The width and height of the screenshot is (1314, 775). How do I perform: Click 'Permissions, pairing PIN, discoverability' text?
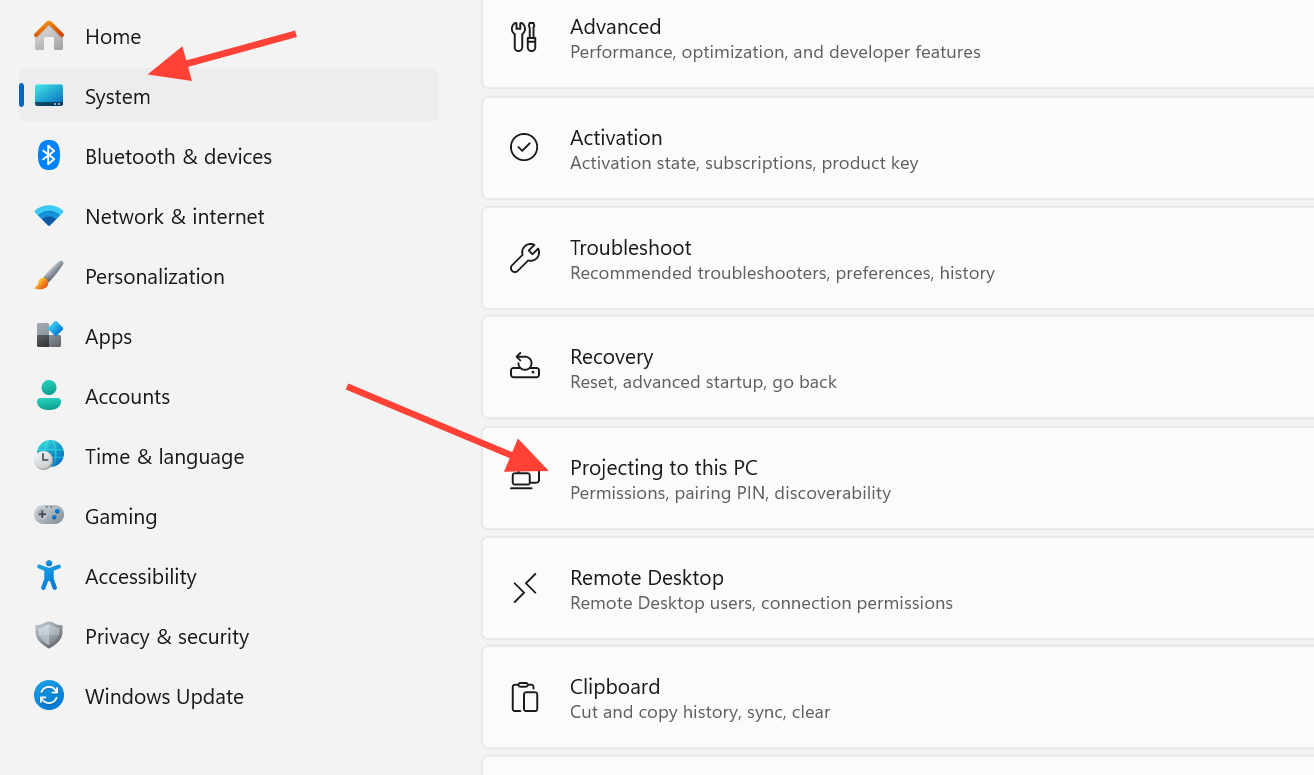pos(730,493)
